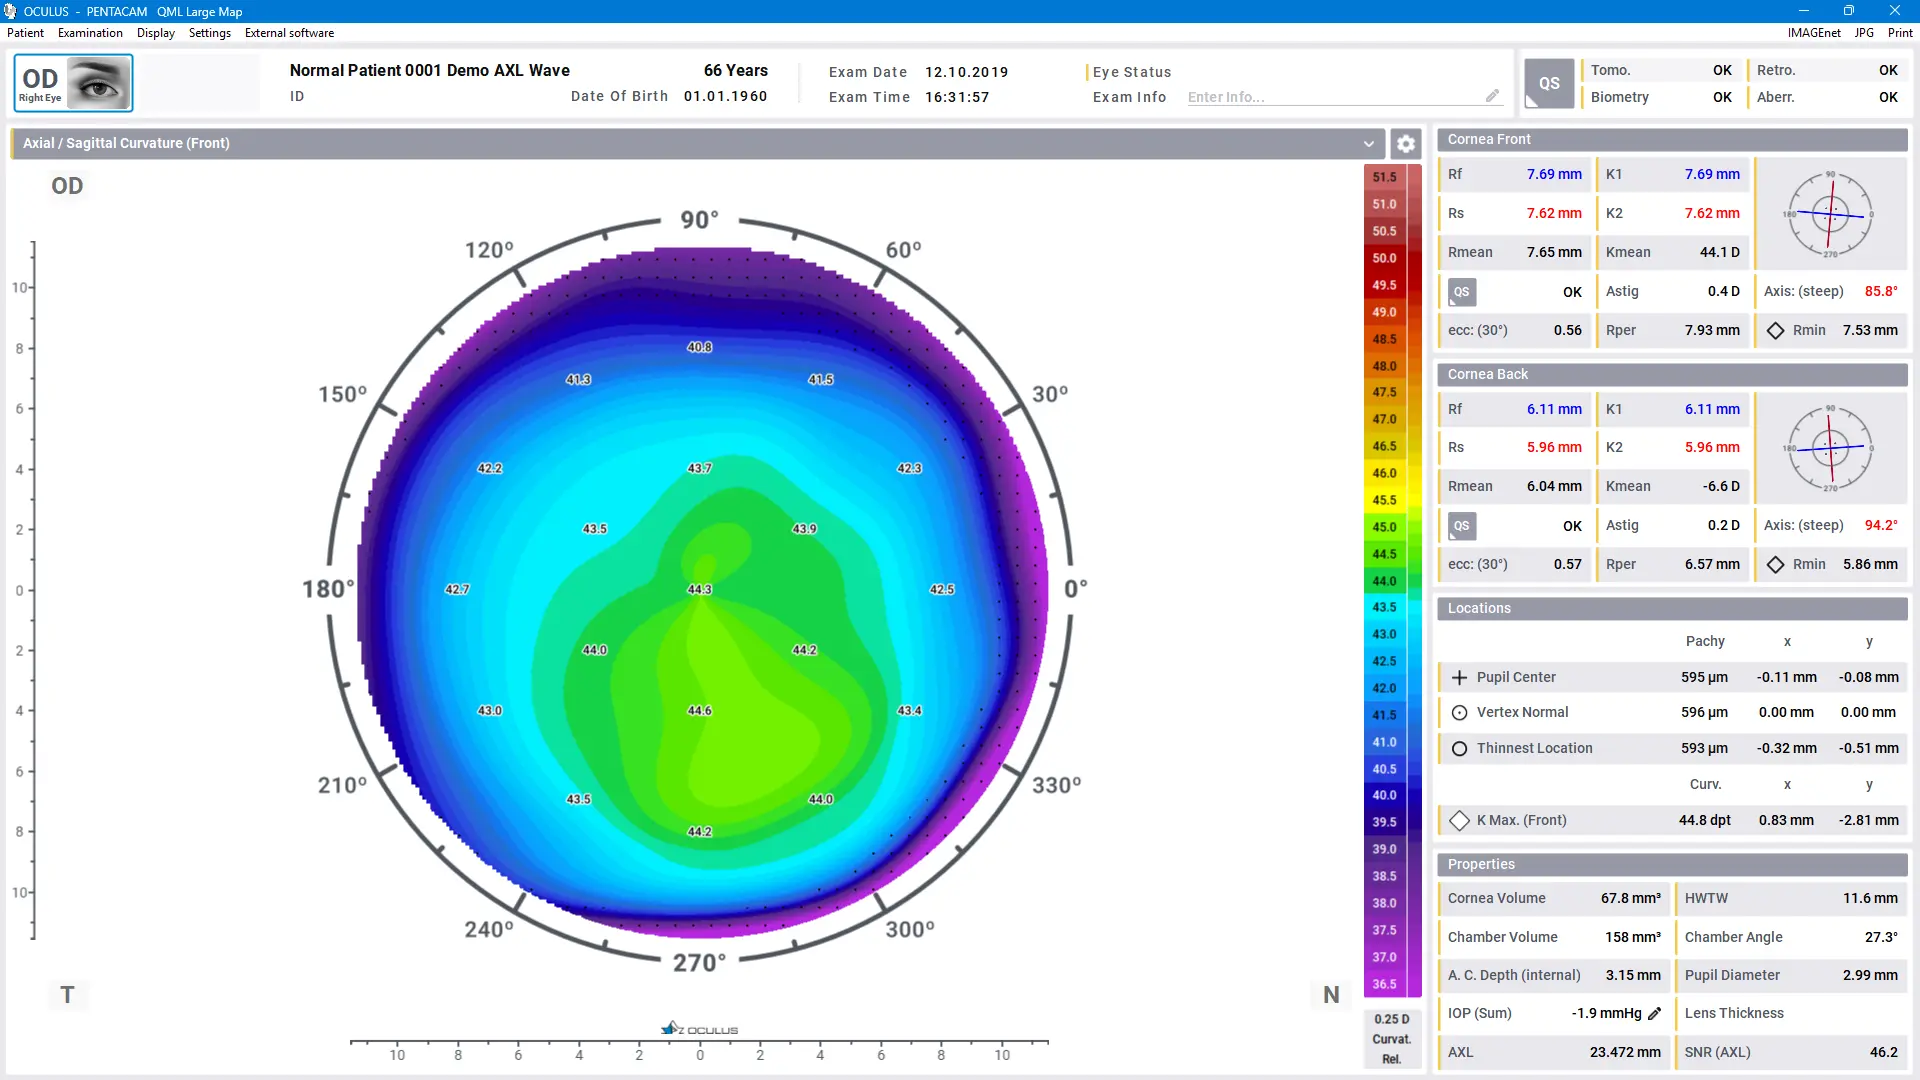Click the Oculus app icon in title bar
The image size is (1920, 1080).
tap(10, 11)
